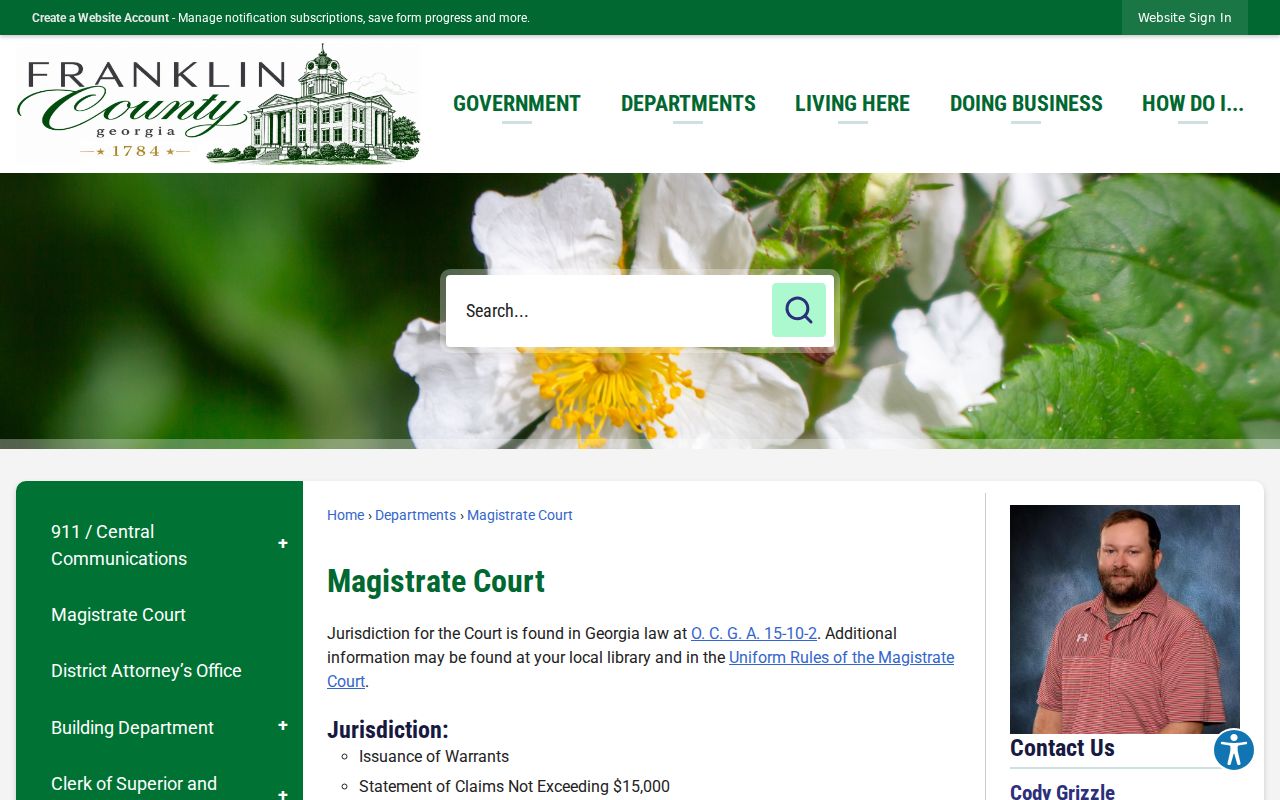Click 'Statement of Claims Not Exceeding $15,000' item
This screenshot has height=800, width=1280.
click(x=514, y=787)
